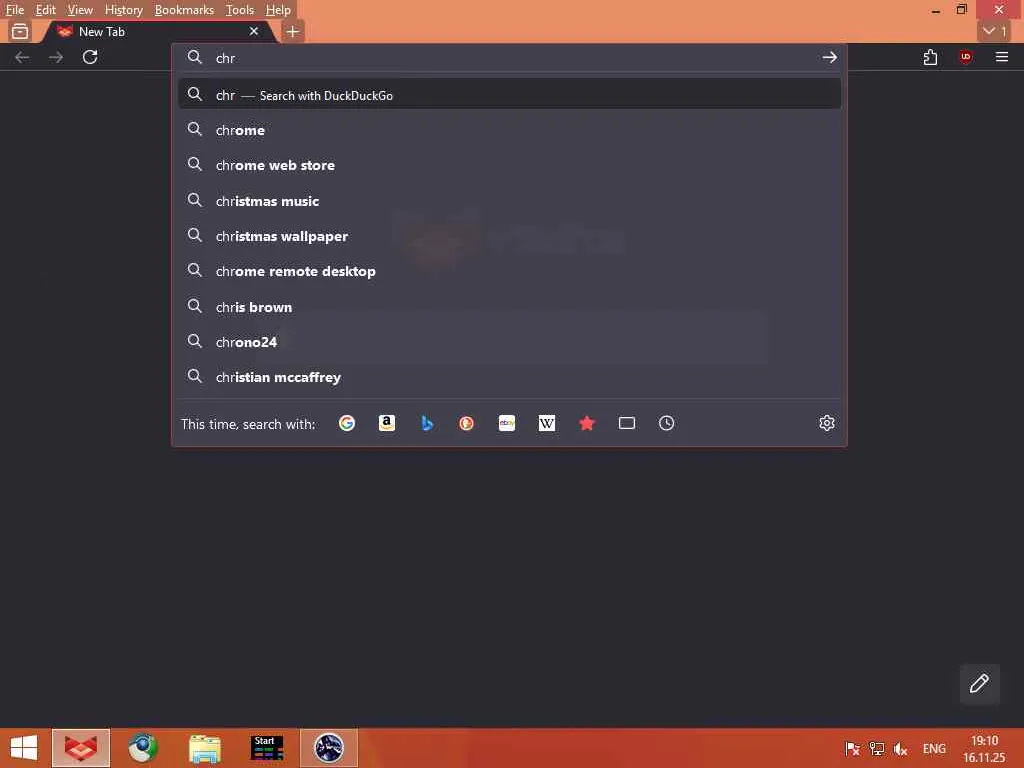1024x768 pixels.
Task: Click the red fox browser taskbar icon
Action: (81, 748)
